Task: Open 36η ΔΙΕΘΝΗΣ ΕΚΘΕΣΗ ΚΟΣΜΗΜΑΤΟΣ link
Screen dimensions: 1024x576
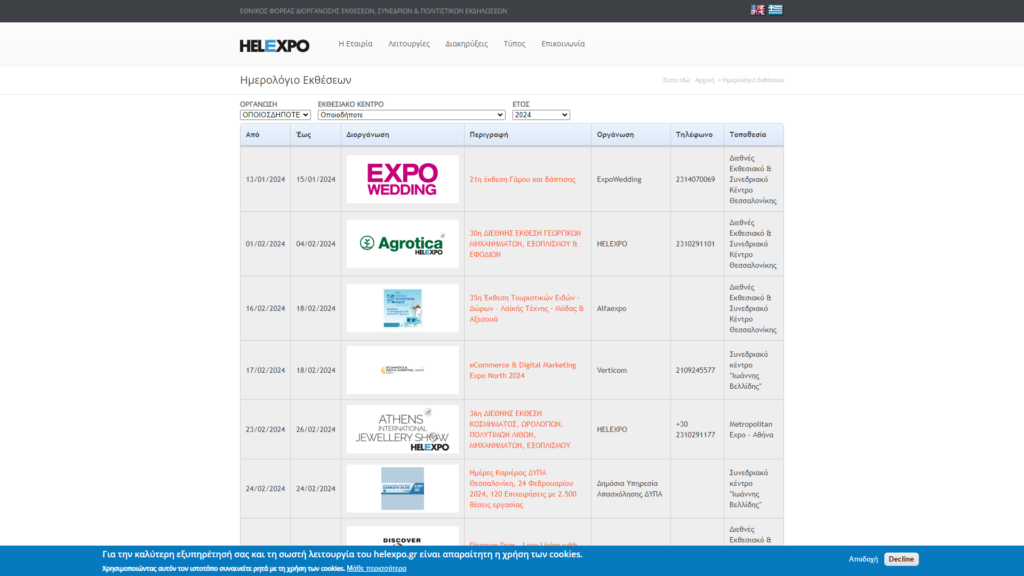Action: tap(520, 429)
